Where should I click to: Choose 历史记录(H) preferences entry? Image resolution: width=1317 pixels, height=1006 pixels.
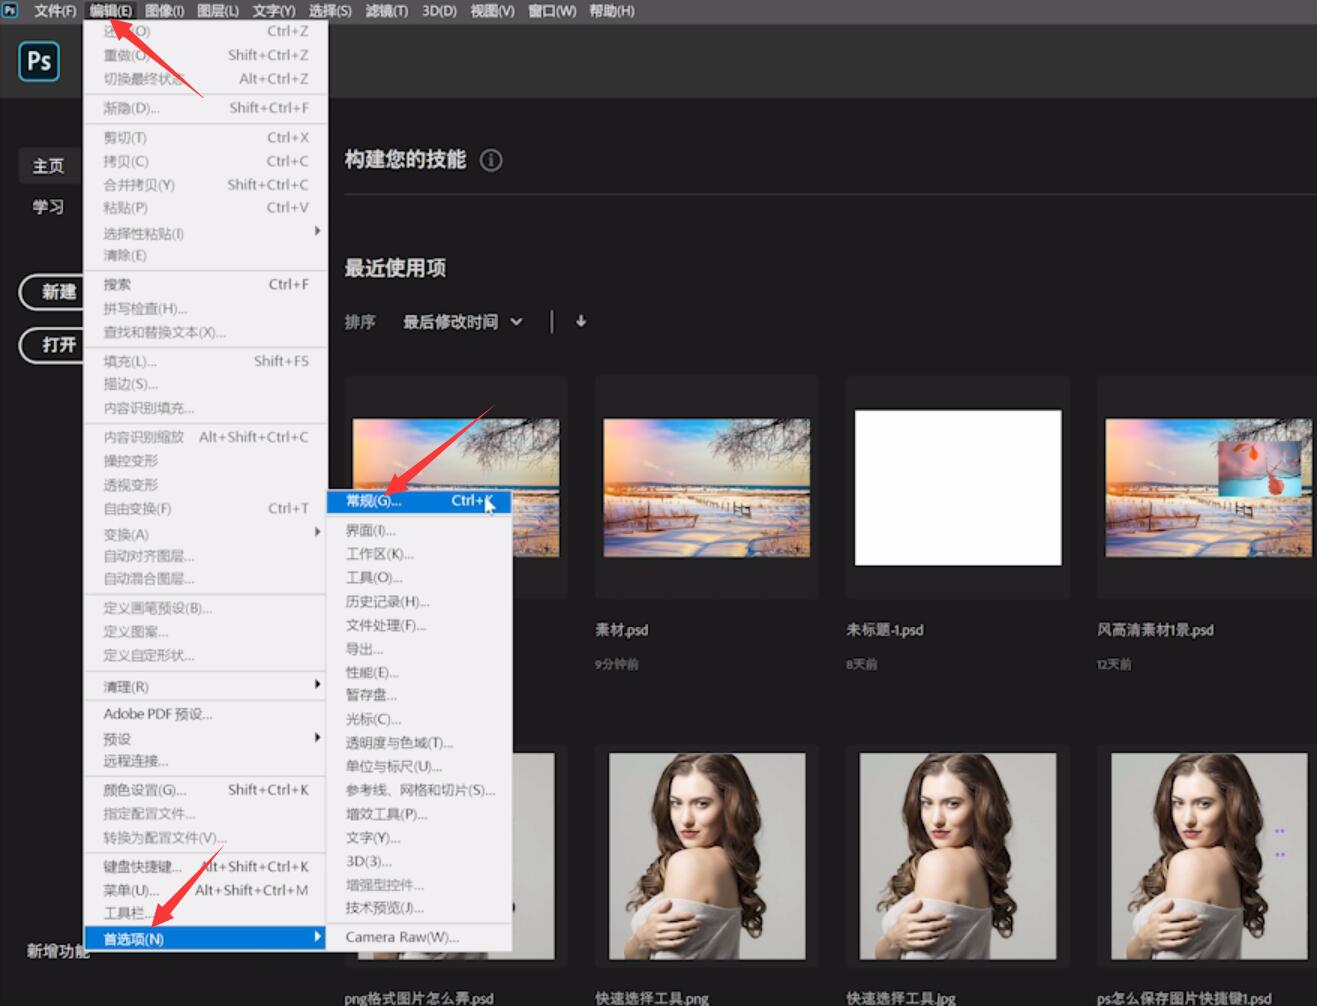click(419, 601)
